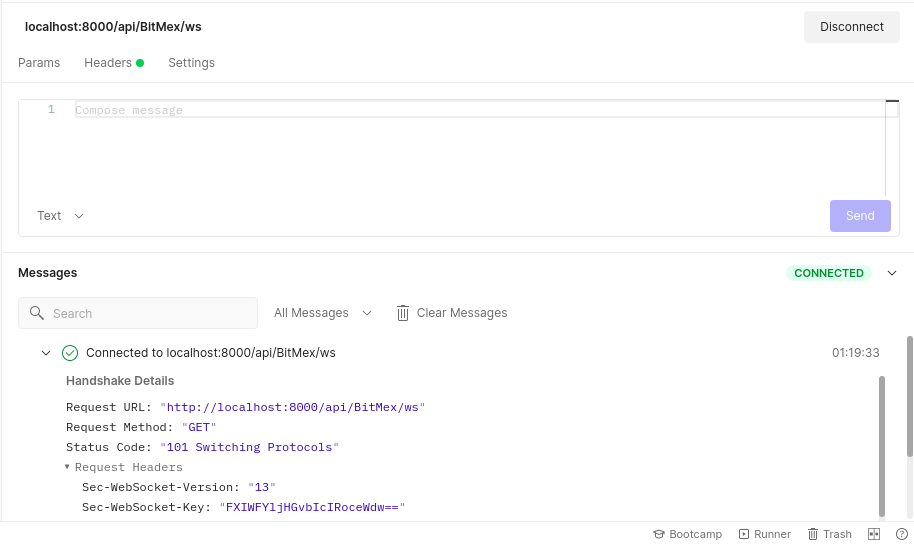Click the messages list outer scrollbar

click(909, 396)
